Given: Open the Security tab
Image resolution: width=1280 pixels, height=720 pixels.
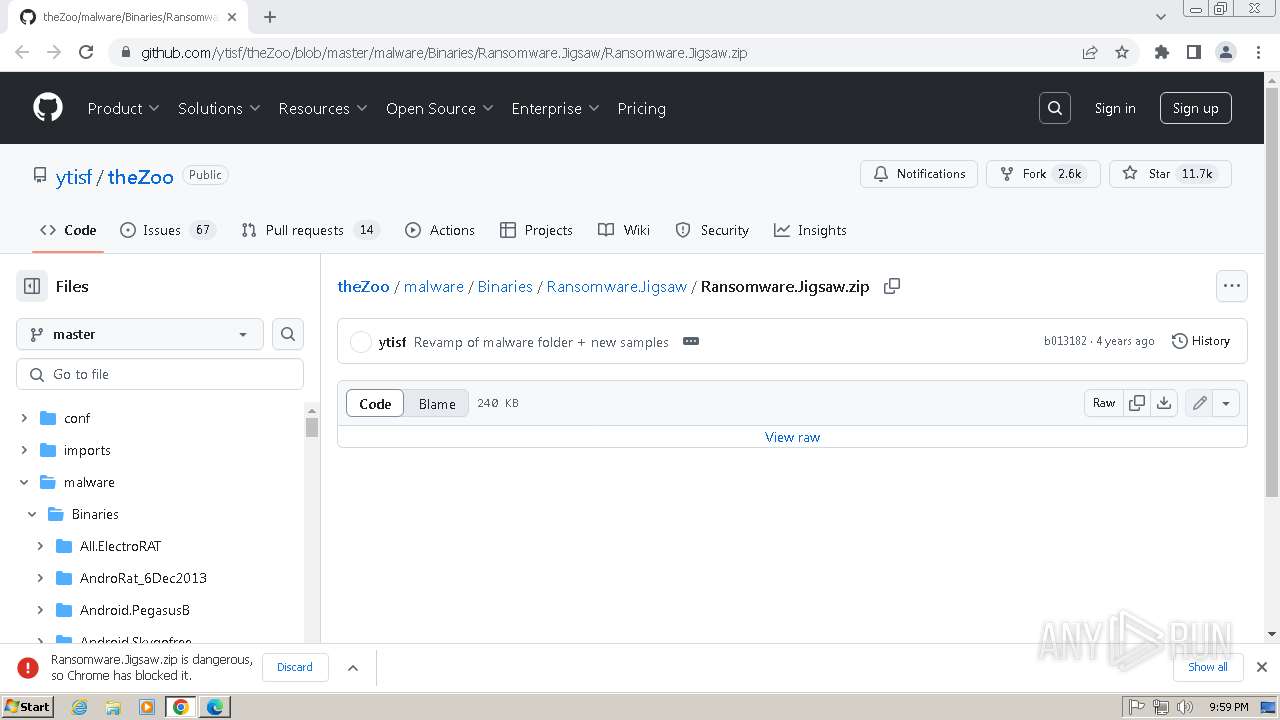Looking at the screenshot, I should 712,230.
